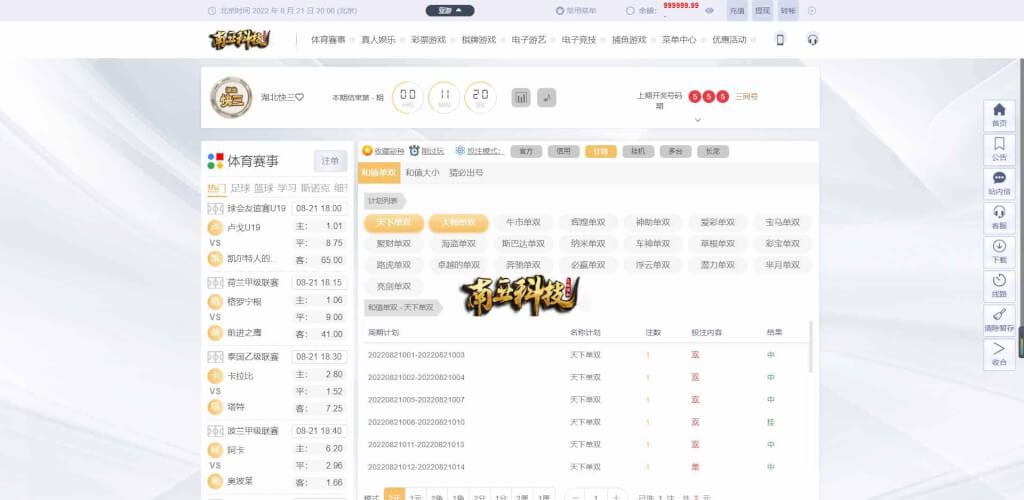Open the 线路 line sidebar icon
Image resolution: width=1024 pixels, height=500 pixels.
pos(999,285)
